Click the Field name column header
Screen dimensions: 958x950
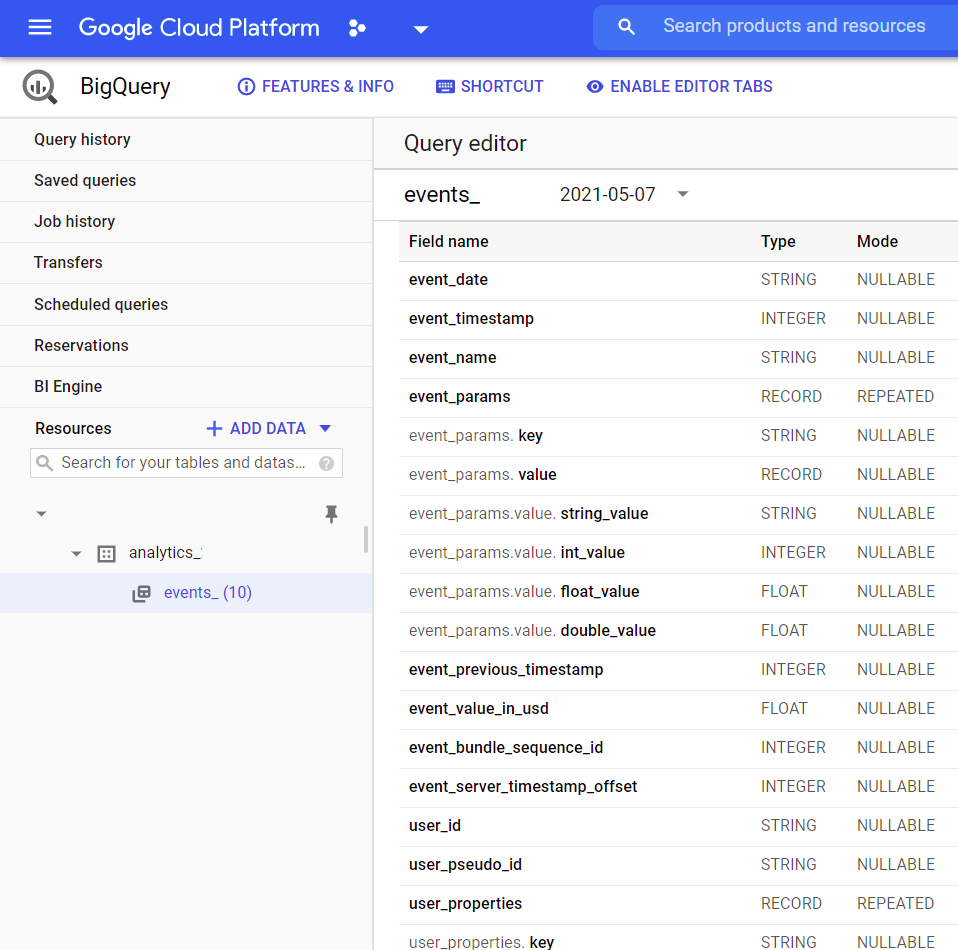point(448,242)
